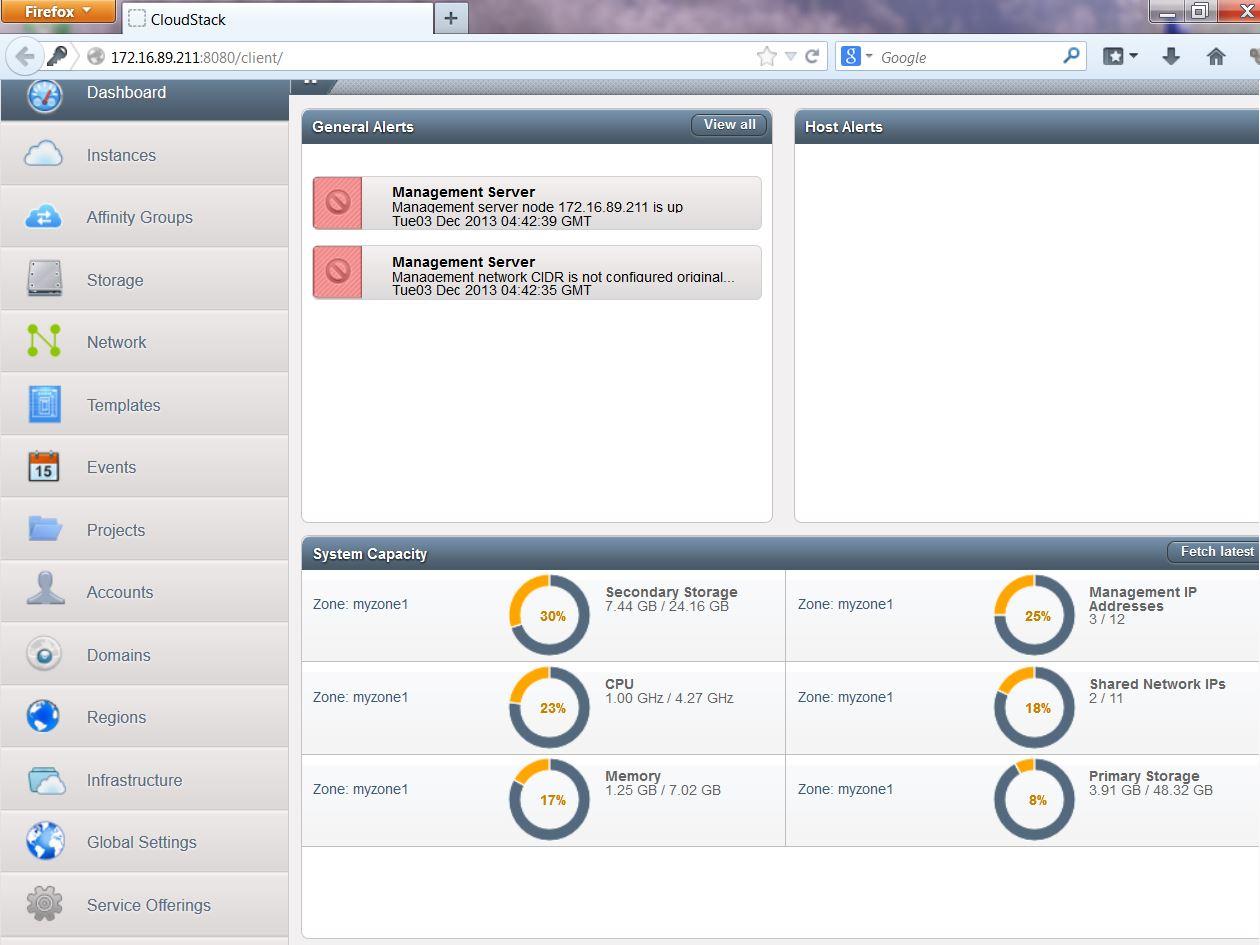Click the Service Offerings gear icon
The width and height of the screenshot is (1260, 945).
(44, 904)
